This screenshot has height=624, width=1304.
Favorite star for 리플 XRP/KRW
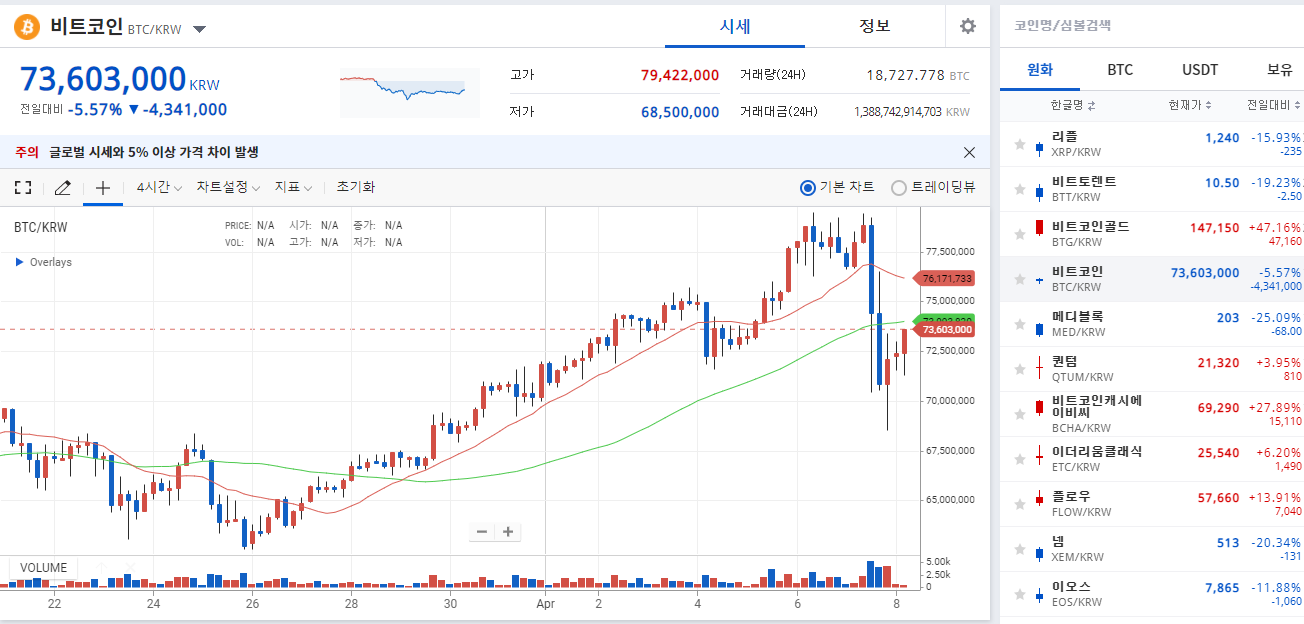pos(1020,144)
